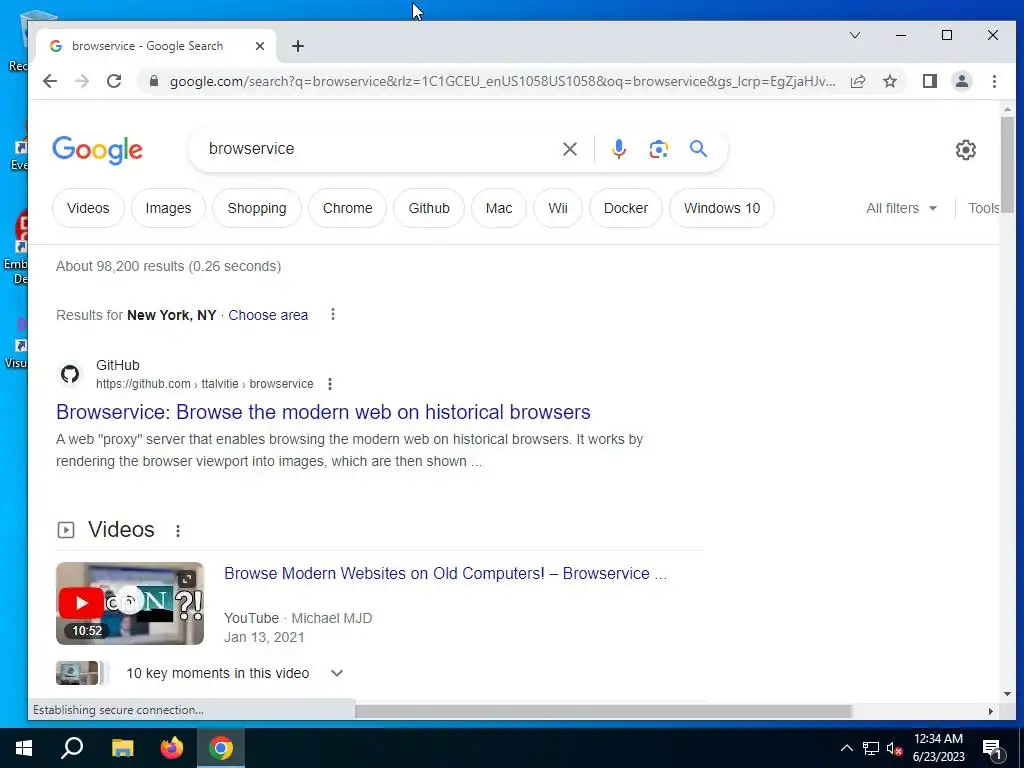The width and height of the screenshot is (1024, 768).
Task: Open the network tray icon
Action: pos(871,748)
